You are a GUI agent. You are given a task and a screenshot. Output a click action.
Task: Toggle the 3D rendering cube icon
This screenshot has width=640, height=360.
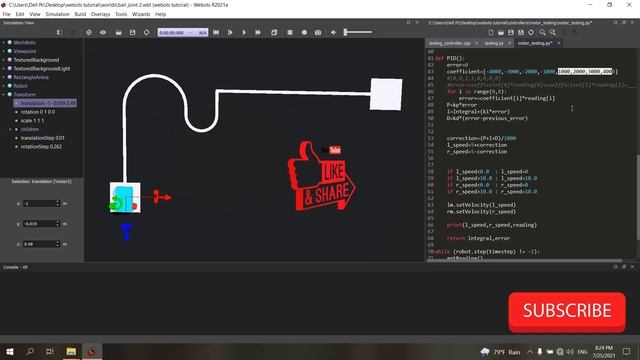[x=274, y=32]
